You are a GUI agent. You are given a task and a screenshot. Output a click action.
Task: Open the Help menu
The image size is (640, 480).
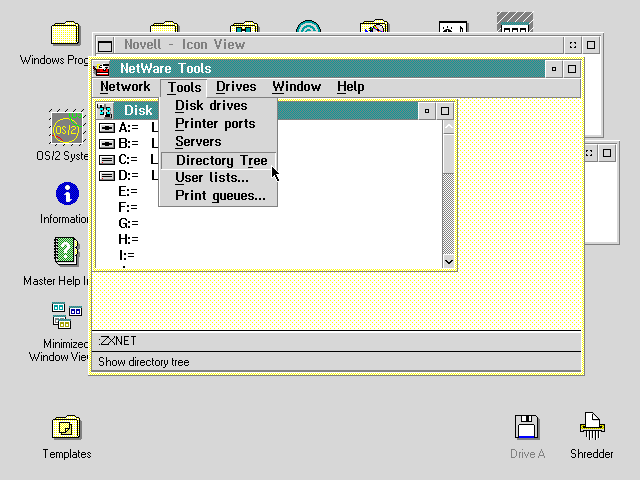351,87
